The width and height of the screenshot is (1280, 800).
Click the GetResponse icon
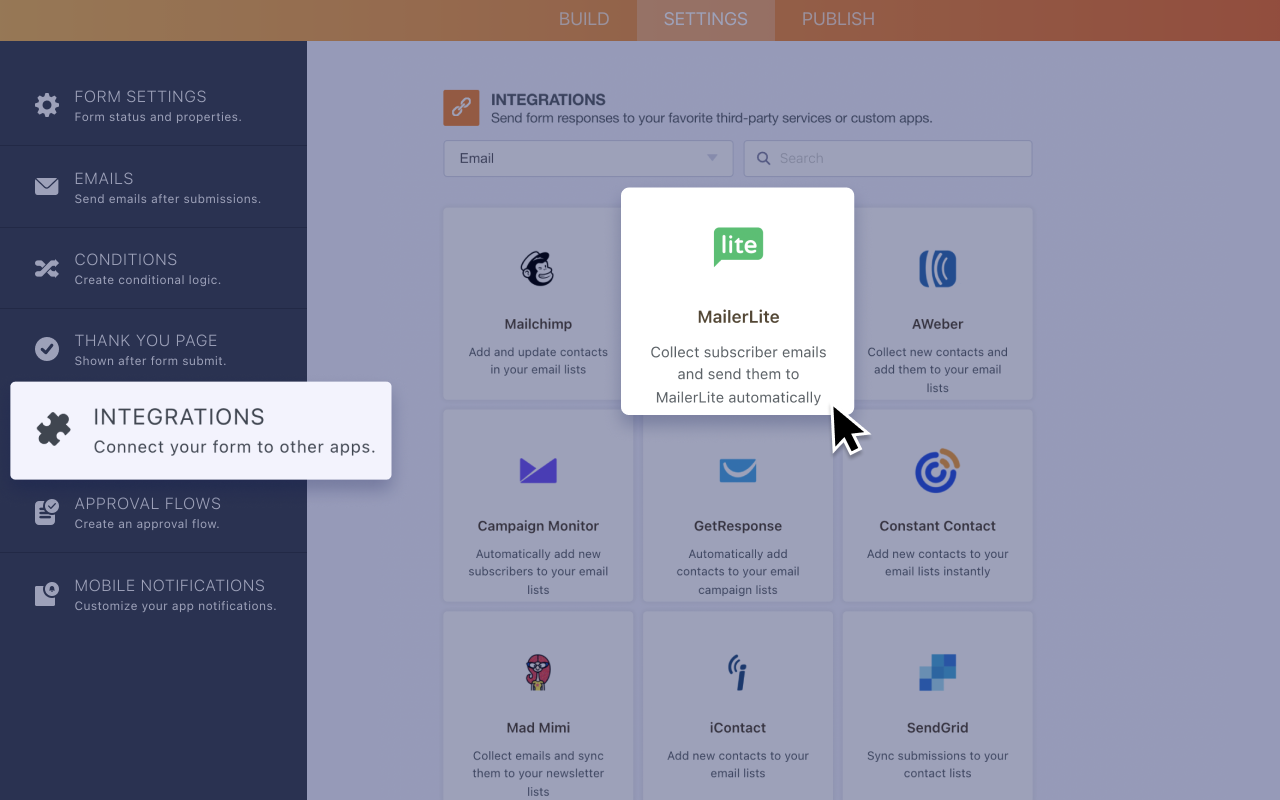pyautogui.click(x=737, y=470)
